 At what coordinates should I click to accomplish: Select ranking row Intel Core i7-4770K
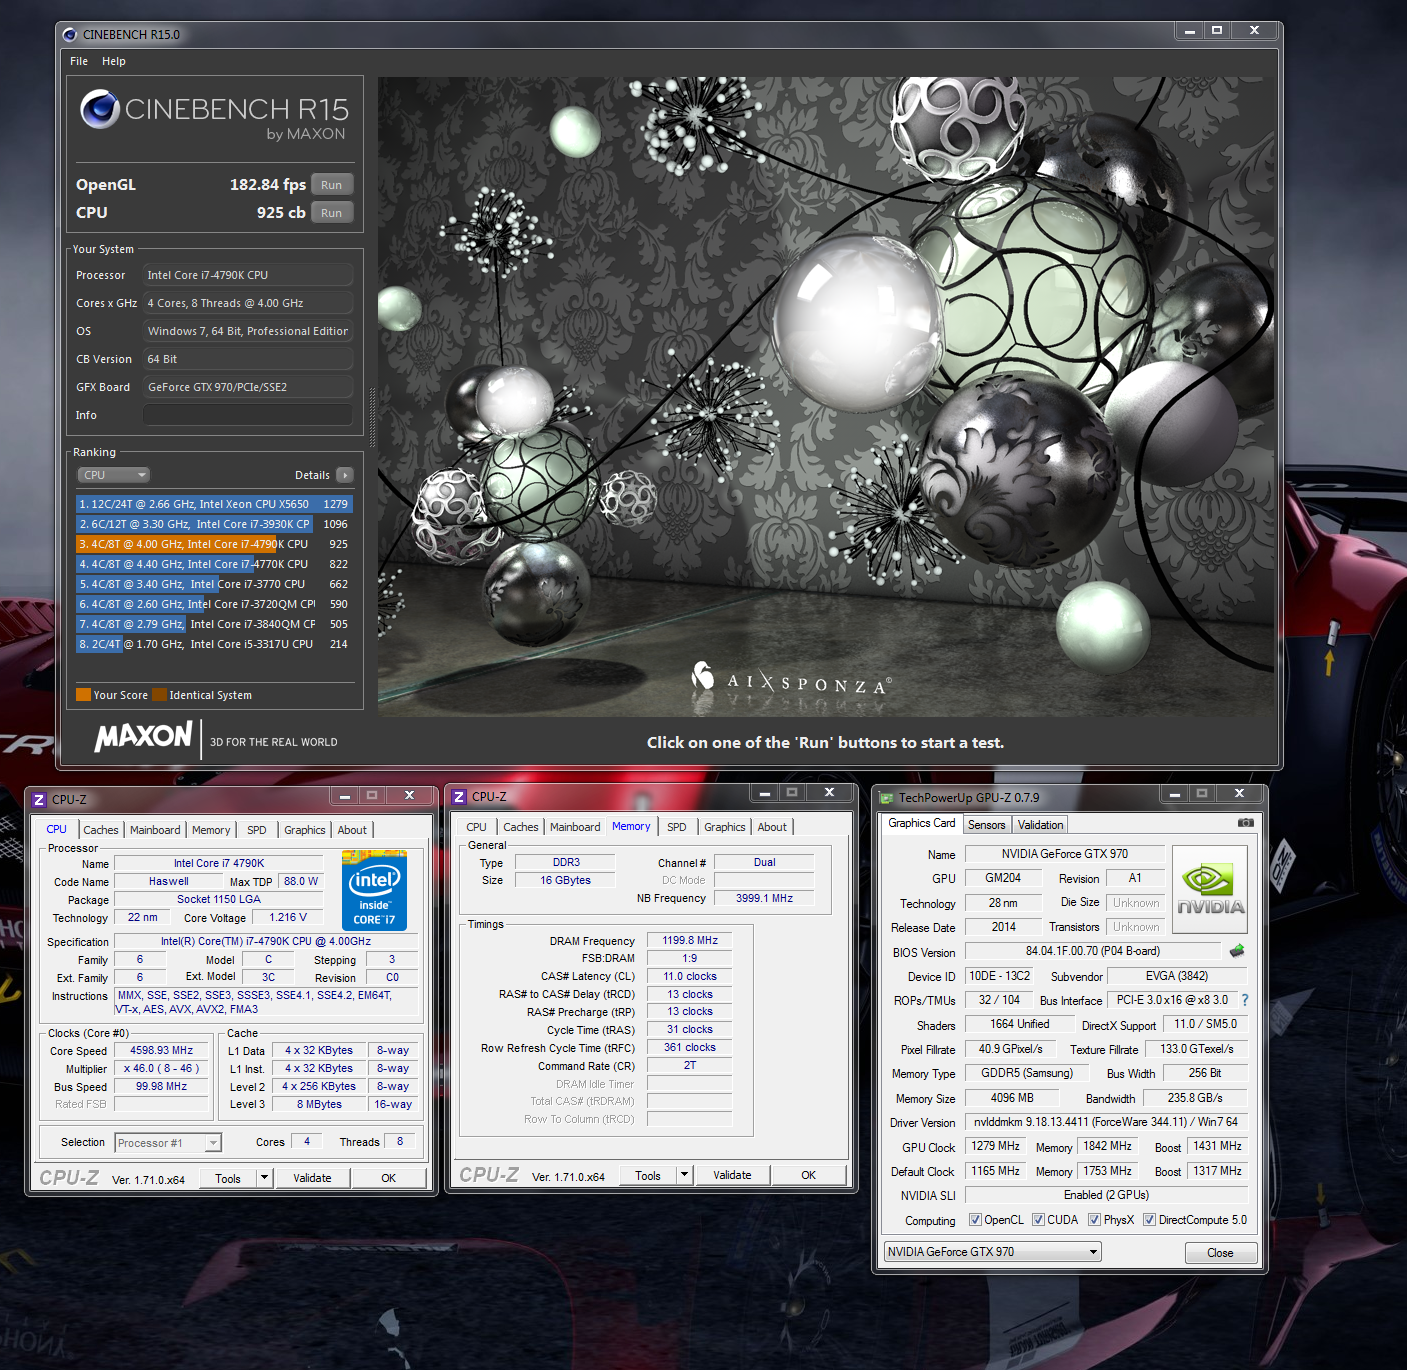coord(214,564)
